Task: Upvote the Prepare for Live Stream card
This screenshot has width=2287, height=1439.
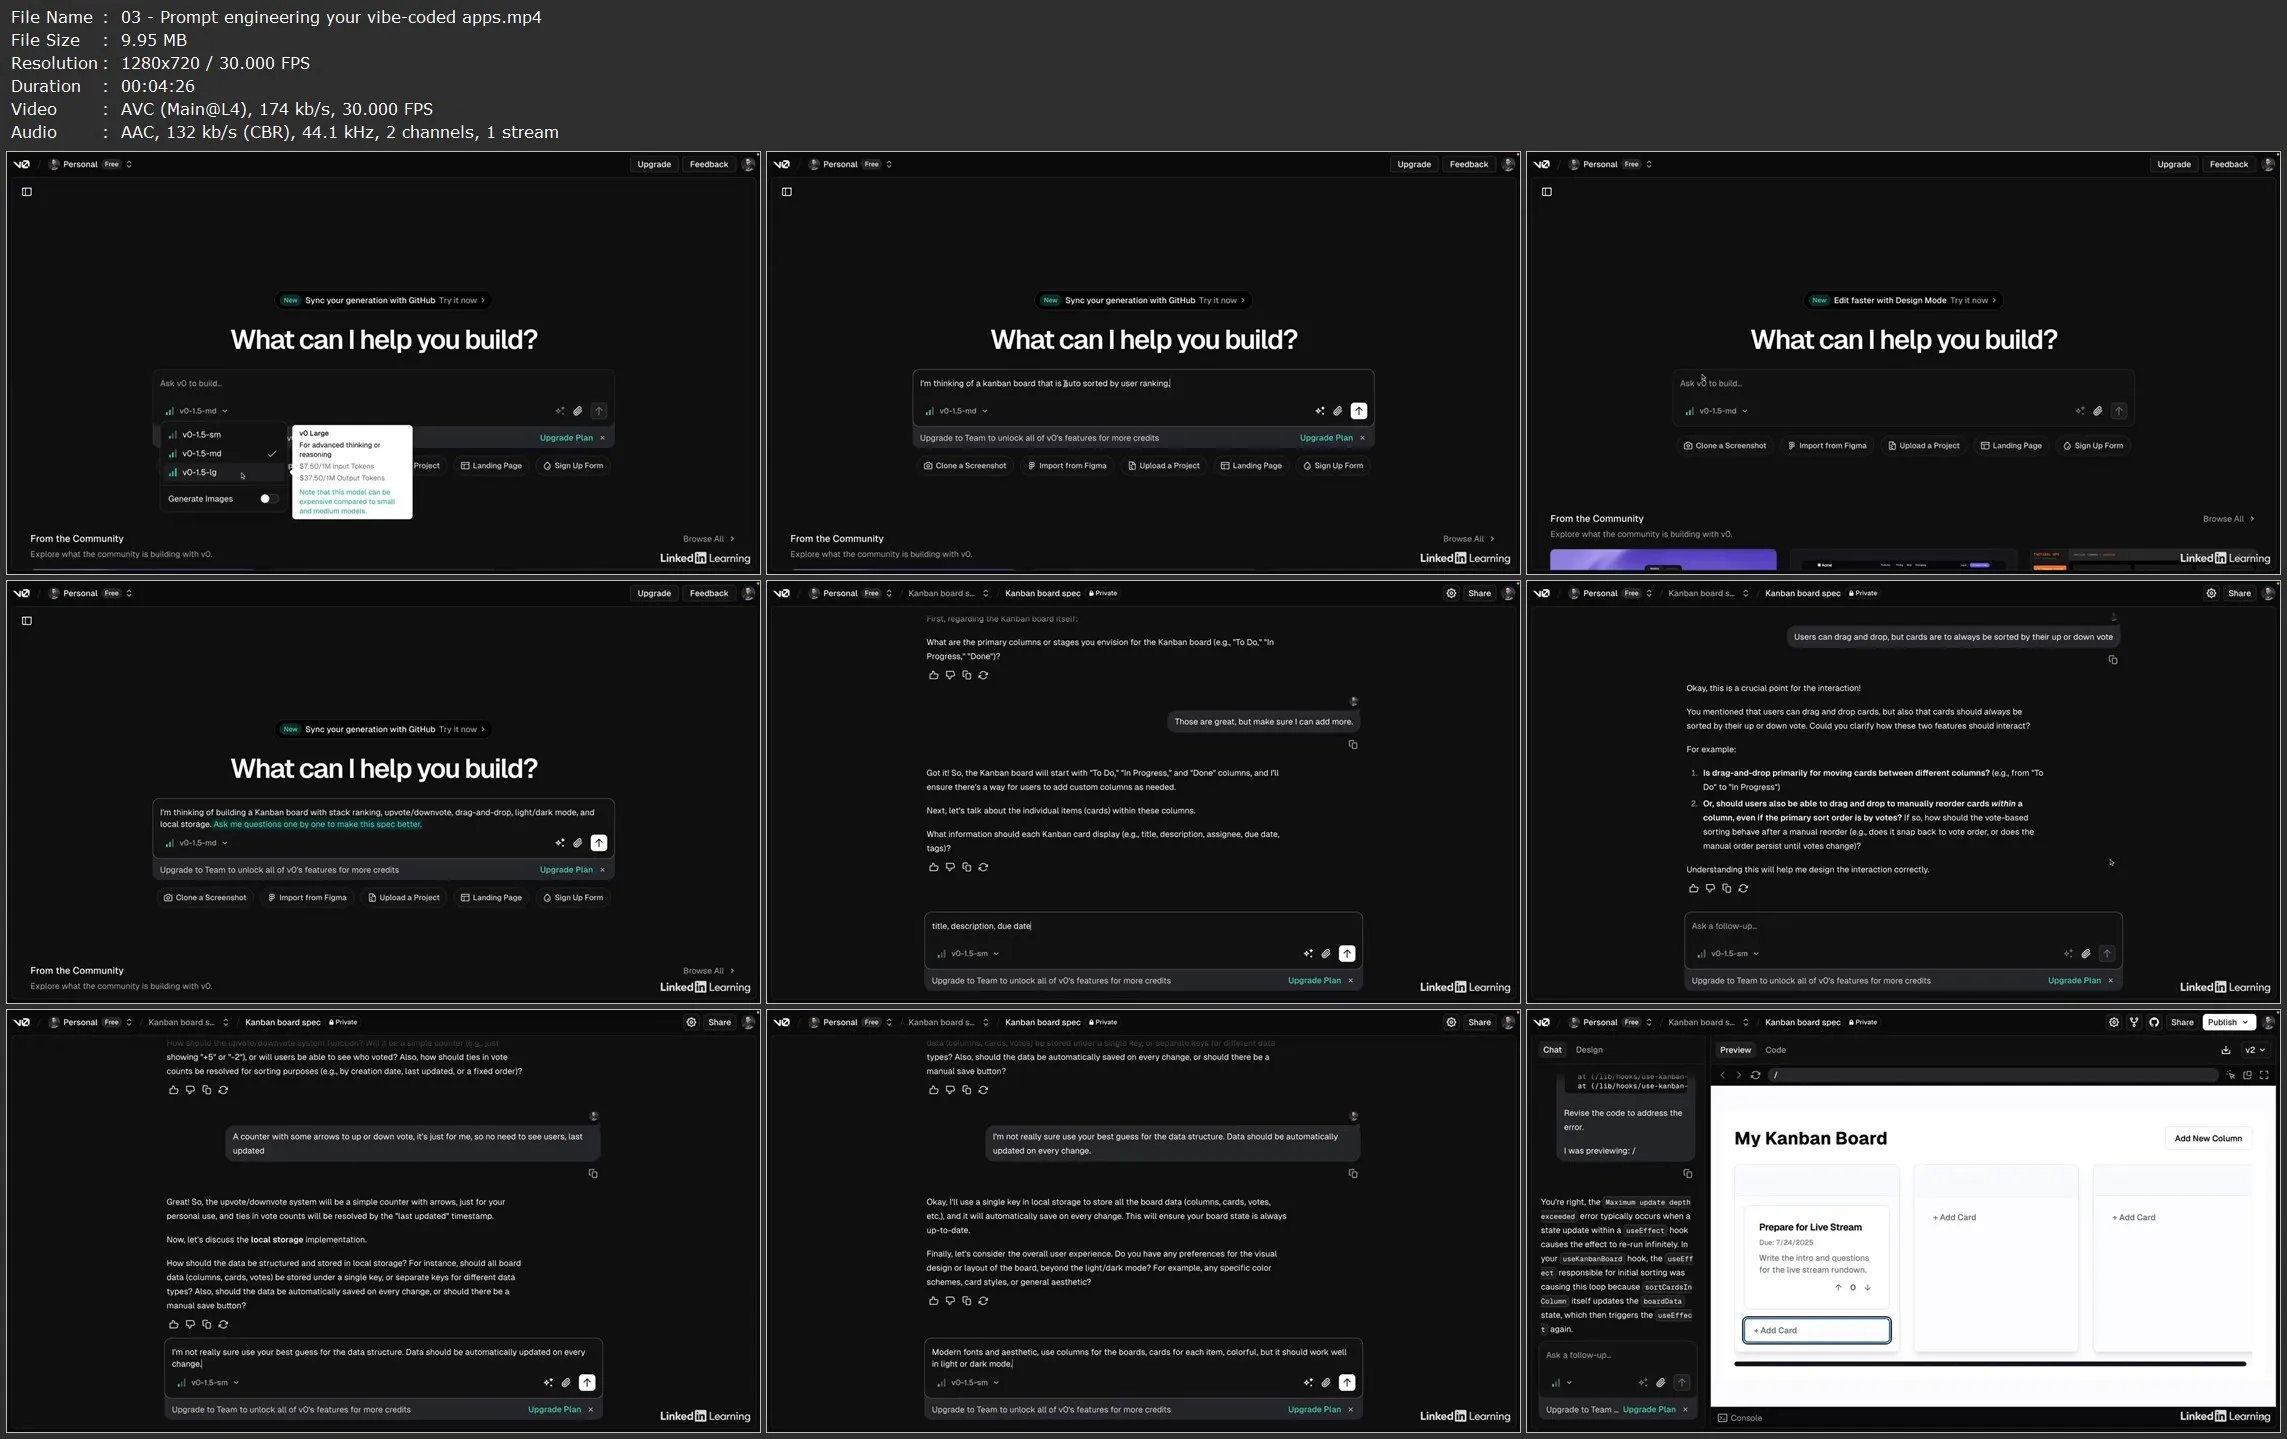Action: coord(1838,1287)
